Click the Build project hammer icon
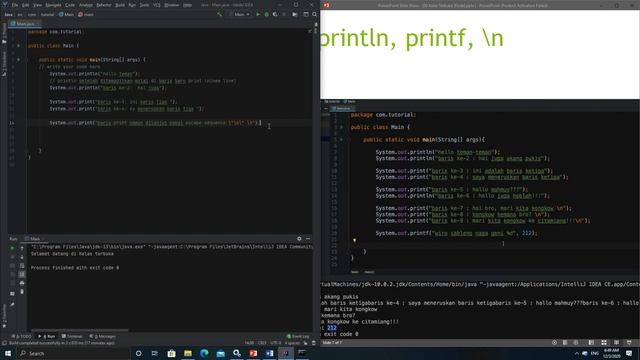 (x=220, y=14)
